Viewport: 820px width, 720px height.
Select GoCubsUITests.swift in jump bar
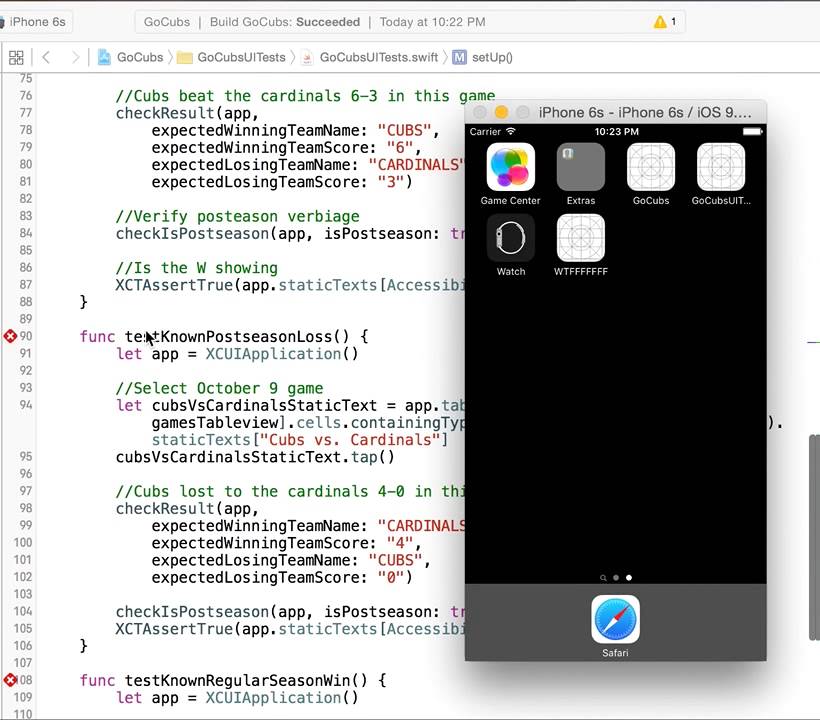point(370,57)
